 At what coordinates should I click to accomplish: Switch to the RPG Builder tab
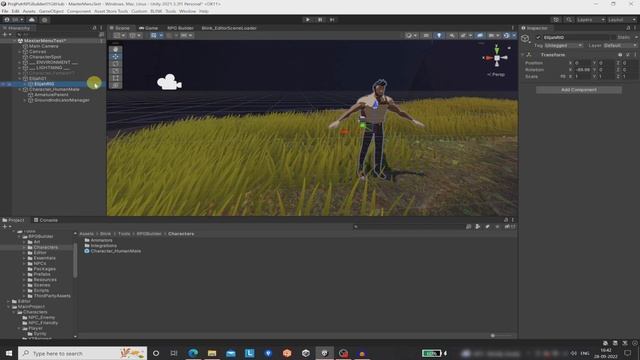coord(180,28)
